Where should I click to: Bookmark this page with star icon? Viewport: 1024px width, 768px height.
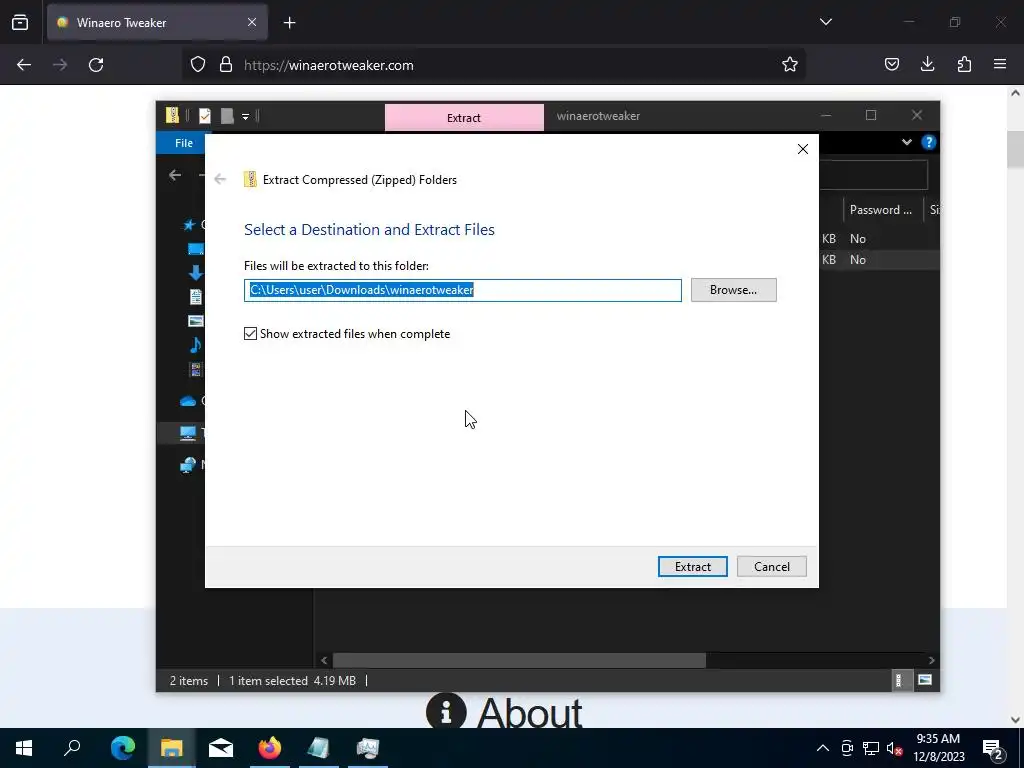[x=790, y=64]
